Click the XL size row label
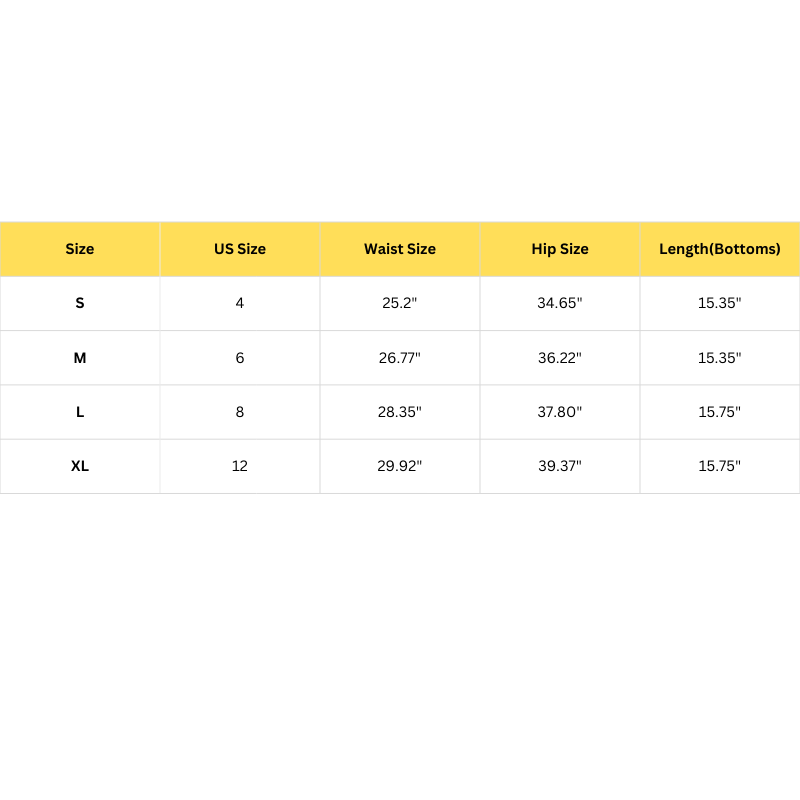800x800 pixels. [x=80, y=466]
